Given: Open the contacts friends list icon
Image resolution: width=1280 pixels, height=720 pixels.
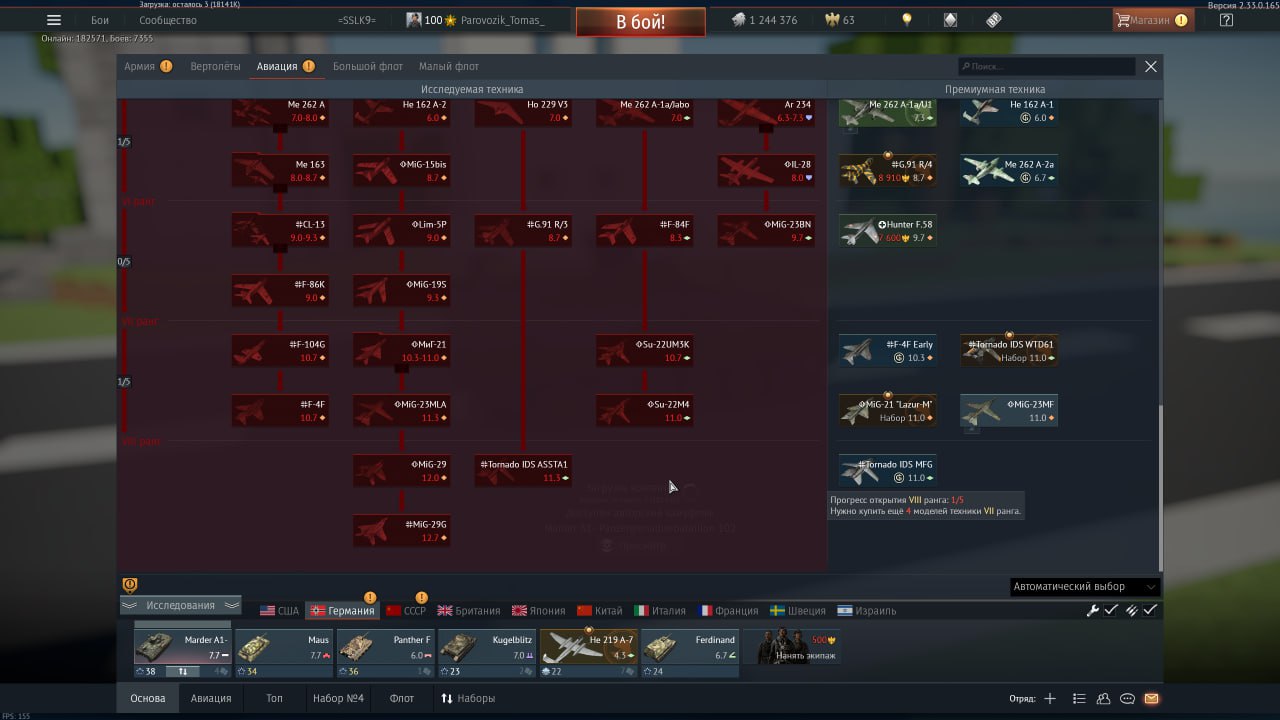Looking at the screenshot, I should [1103, 699].
